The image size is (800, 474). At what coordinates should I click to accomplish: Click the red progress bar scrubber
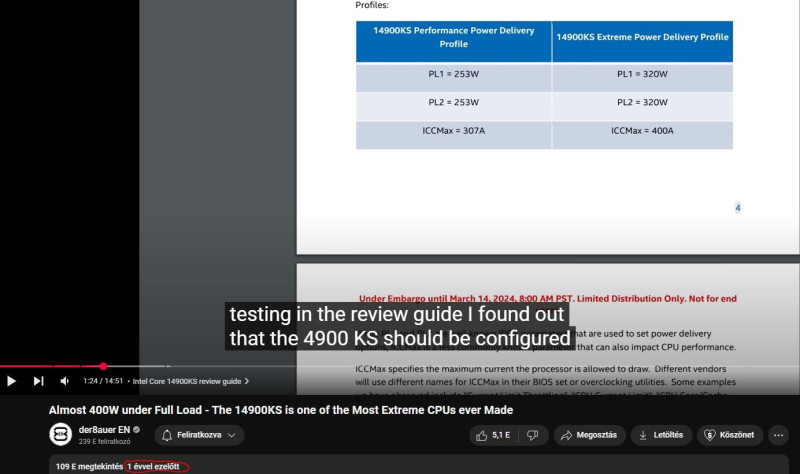(103, 366)
